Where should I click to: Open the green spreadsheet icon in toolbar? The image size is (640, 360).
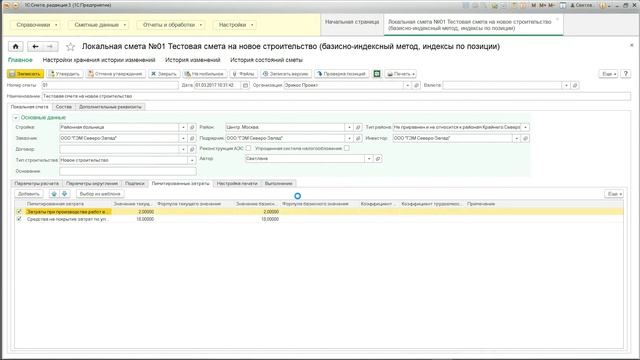377,74
